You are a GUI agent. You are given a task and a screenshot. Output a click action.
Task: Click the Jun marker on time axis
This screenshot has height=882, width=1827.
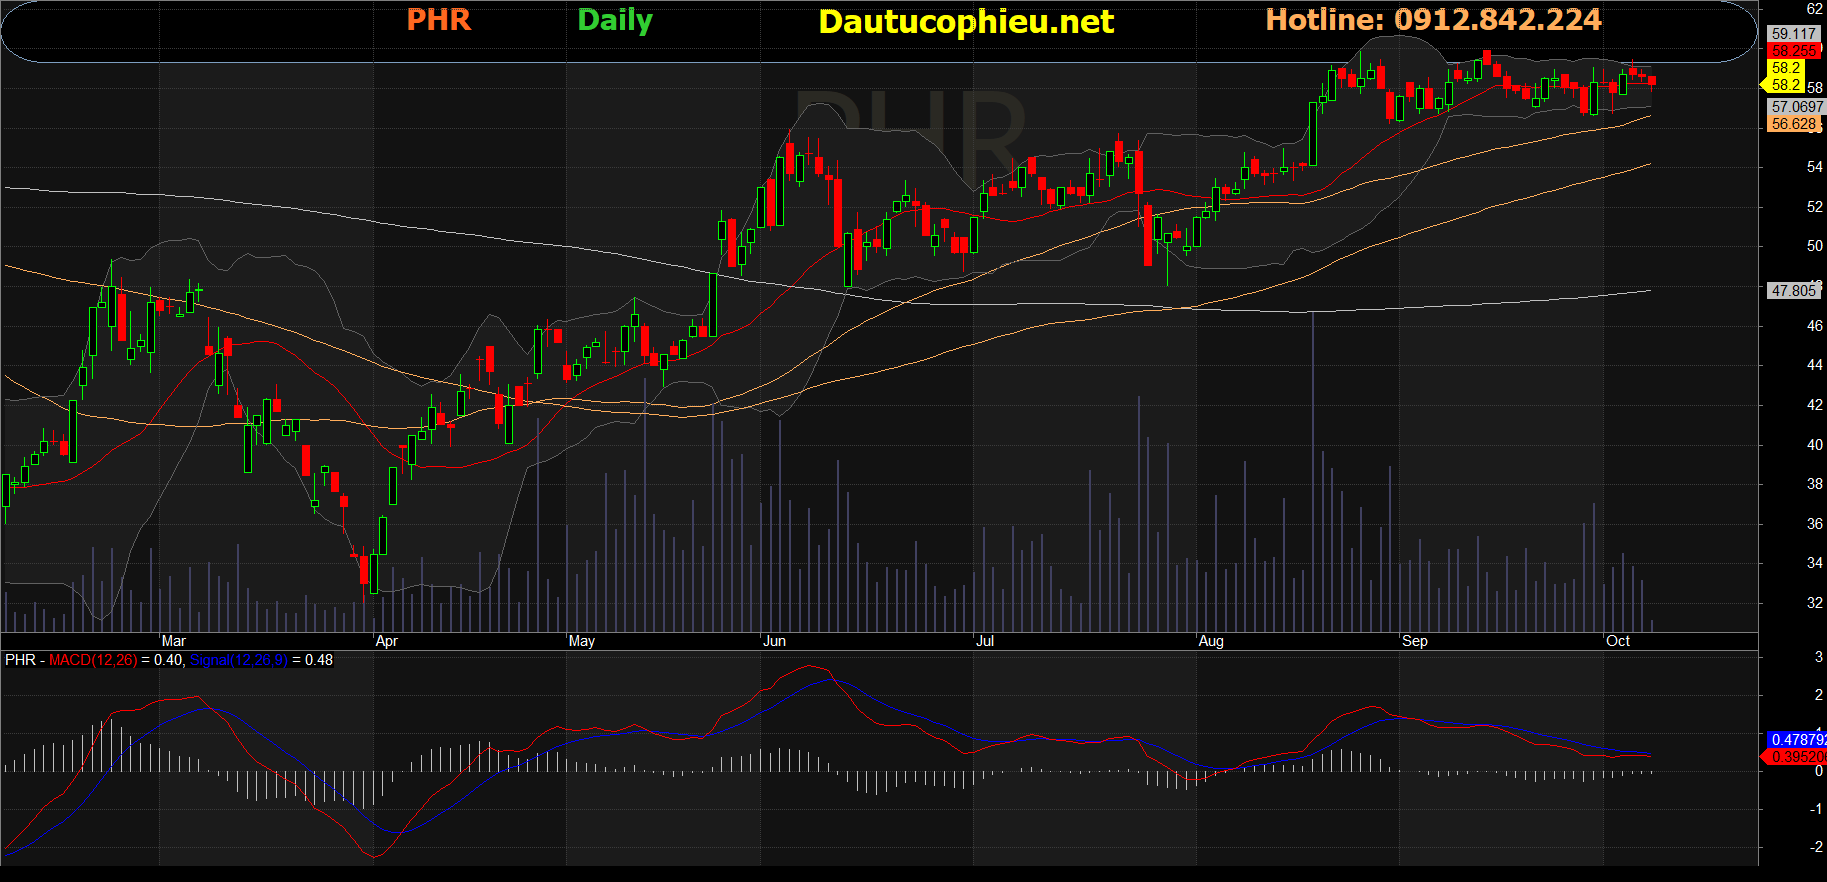click(774, 641)
